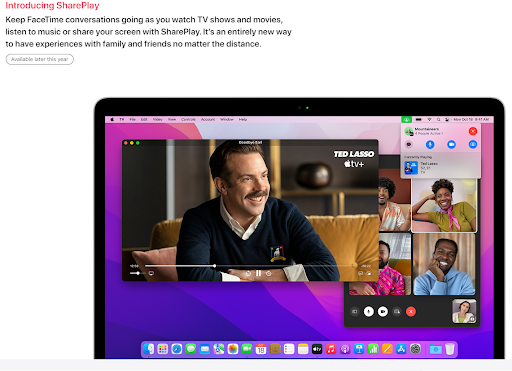
Task: Open Launchpad in the Dock
Action: (x=163, y=349)
